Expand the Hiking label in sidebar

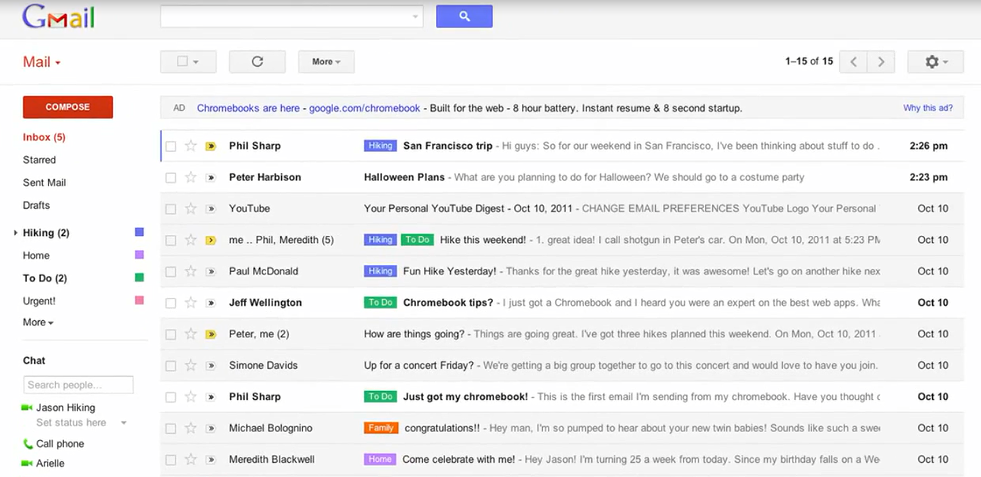pyautogui.click(x=16, y=233)
